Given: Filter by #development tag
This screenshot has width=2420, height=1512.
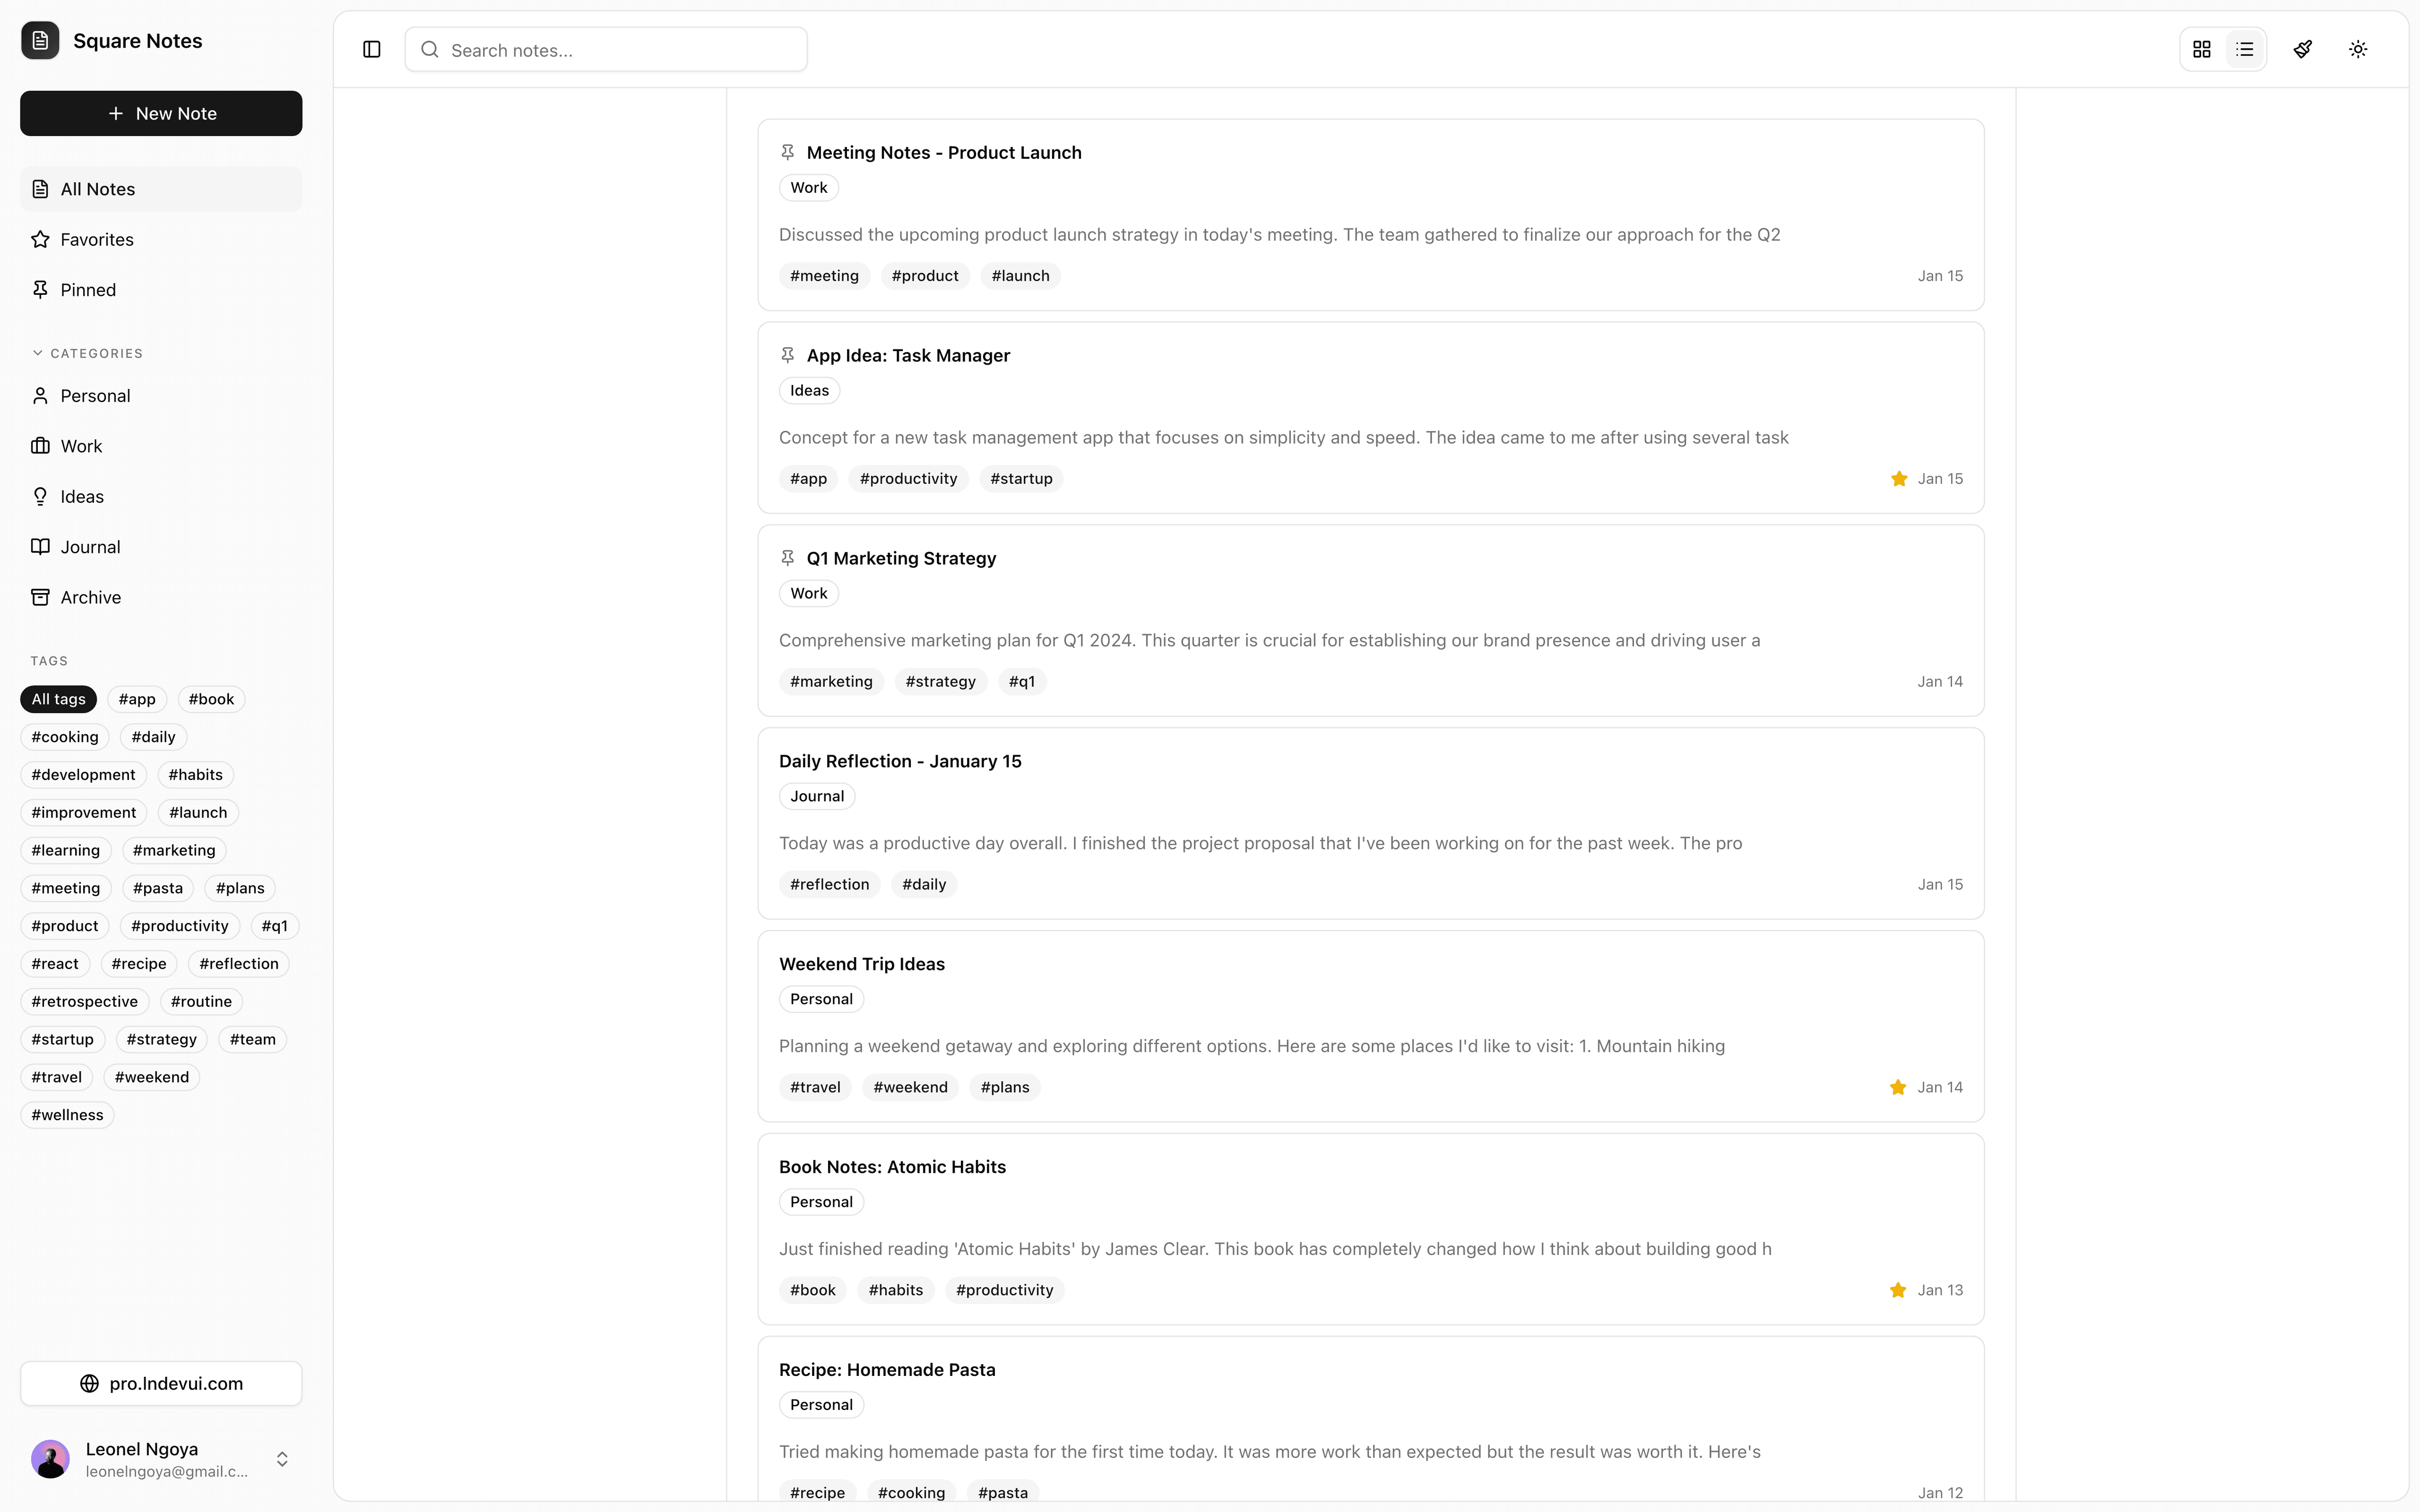Looking at the screenshot, I should tap(83, 775).
